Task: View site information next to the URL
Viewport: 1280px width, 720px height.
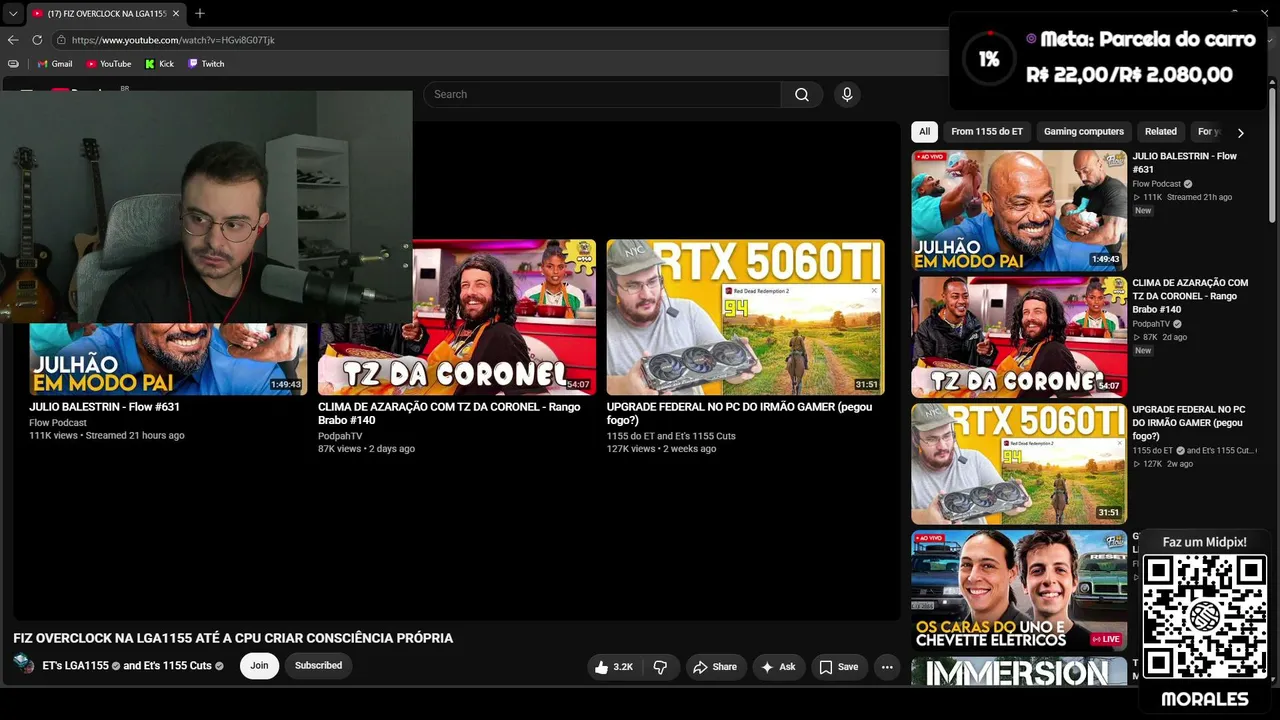Action: point(61,40)
